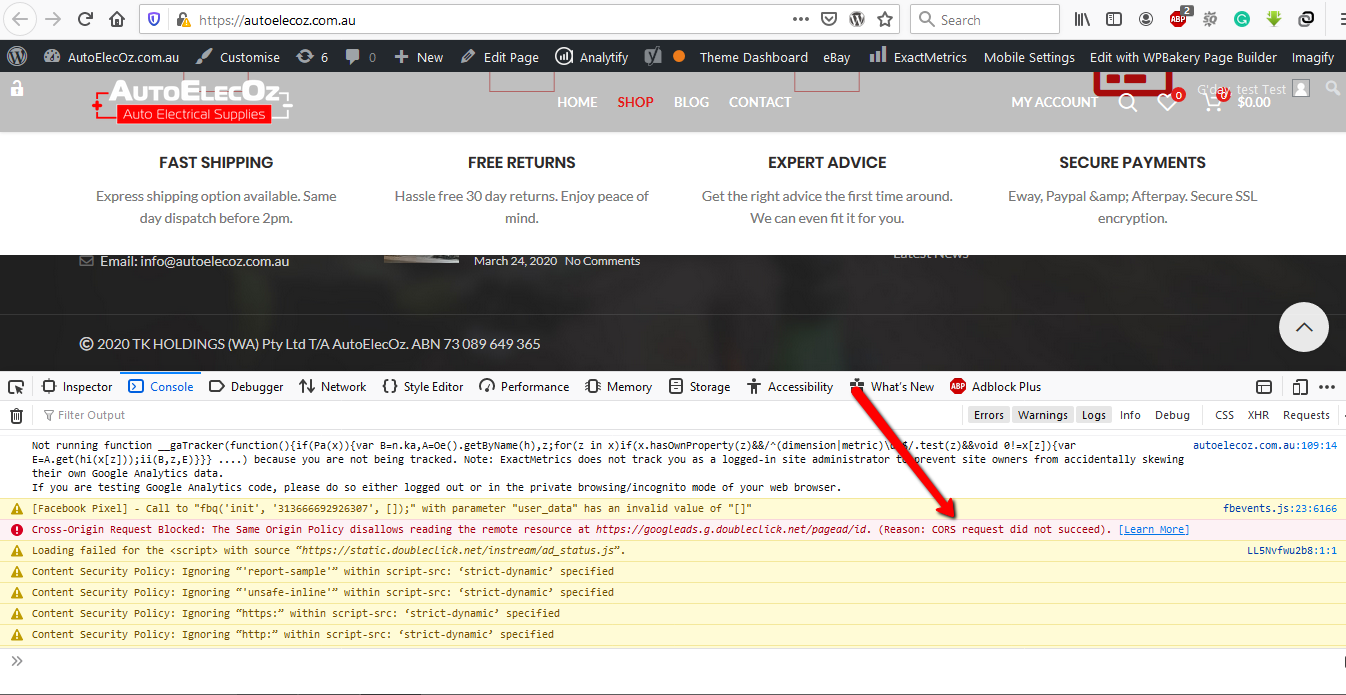Open Theme Dashboard menu
This screenshot has width=1346, height=695.
(753, 57)
